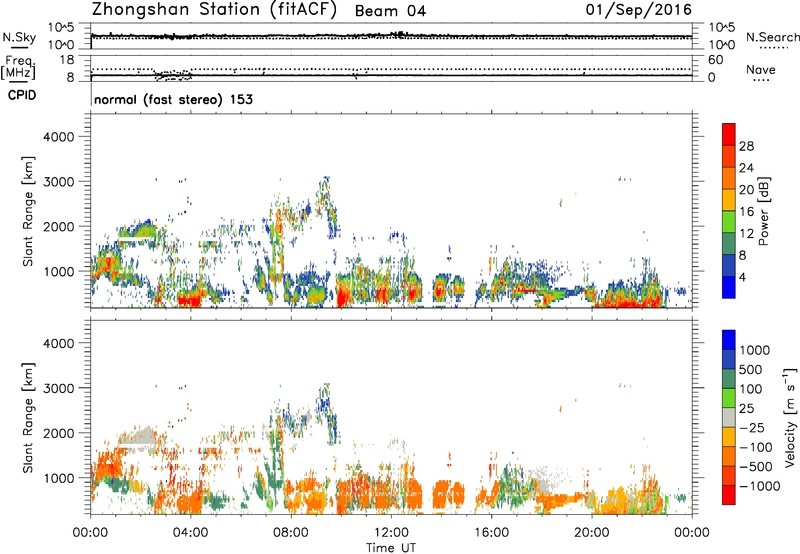Viewport: 800px width, 554px height.
Task: Select the '18' MHz frequency axis tick
Action: tap(67, 60)
